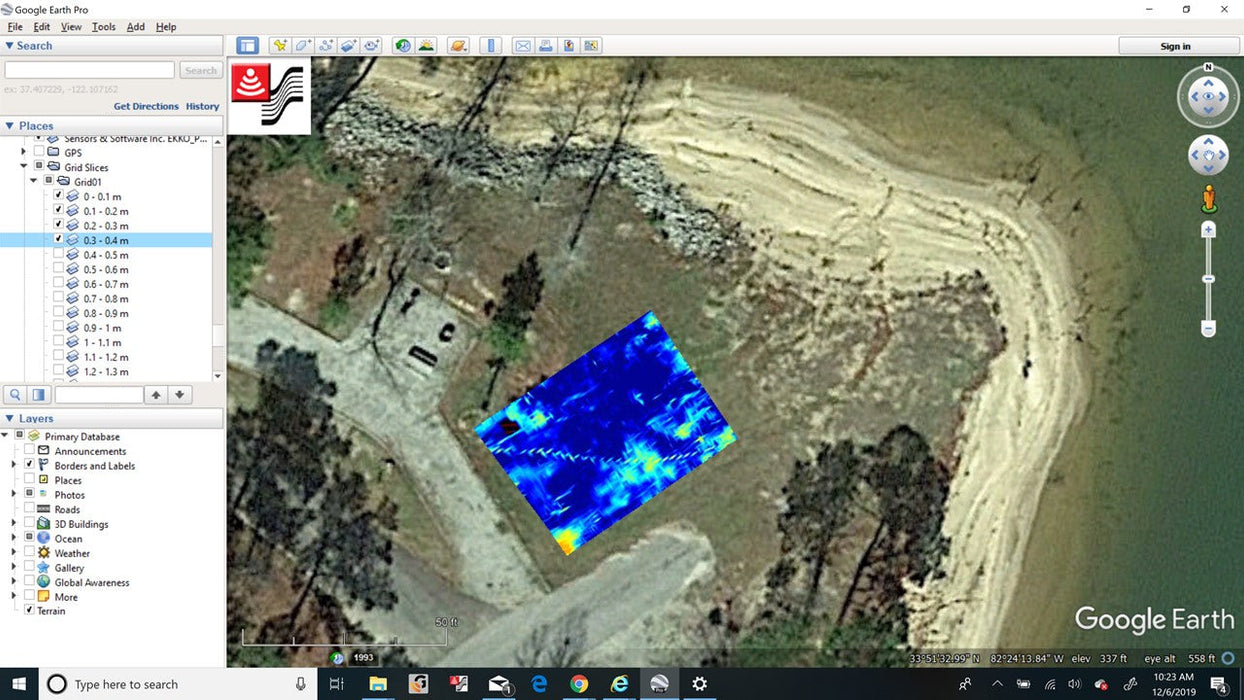Click the Print toolbar icon

(545, 46)
